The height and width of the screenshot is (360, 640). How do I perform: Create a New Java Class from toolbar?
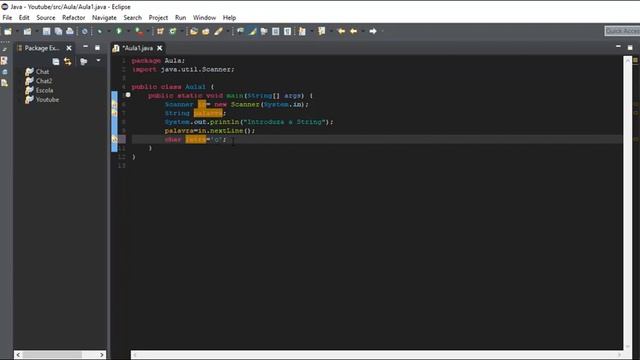pyautogui.click(x=172, y=31)
